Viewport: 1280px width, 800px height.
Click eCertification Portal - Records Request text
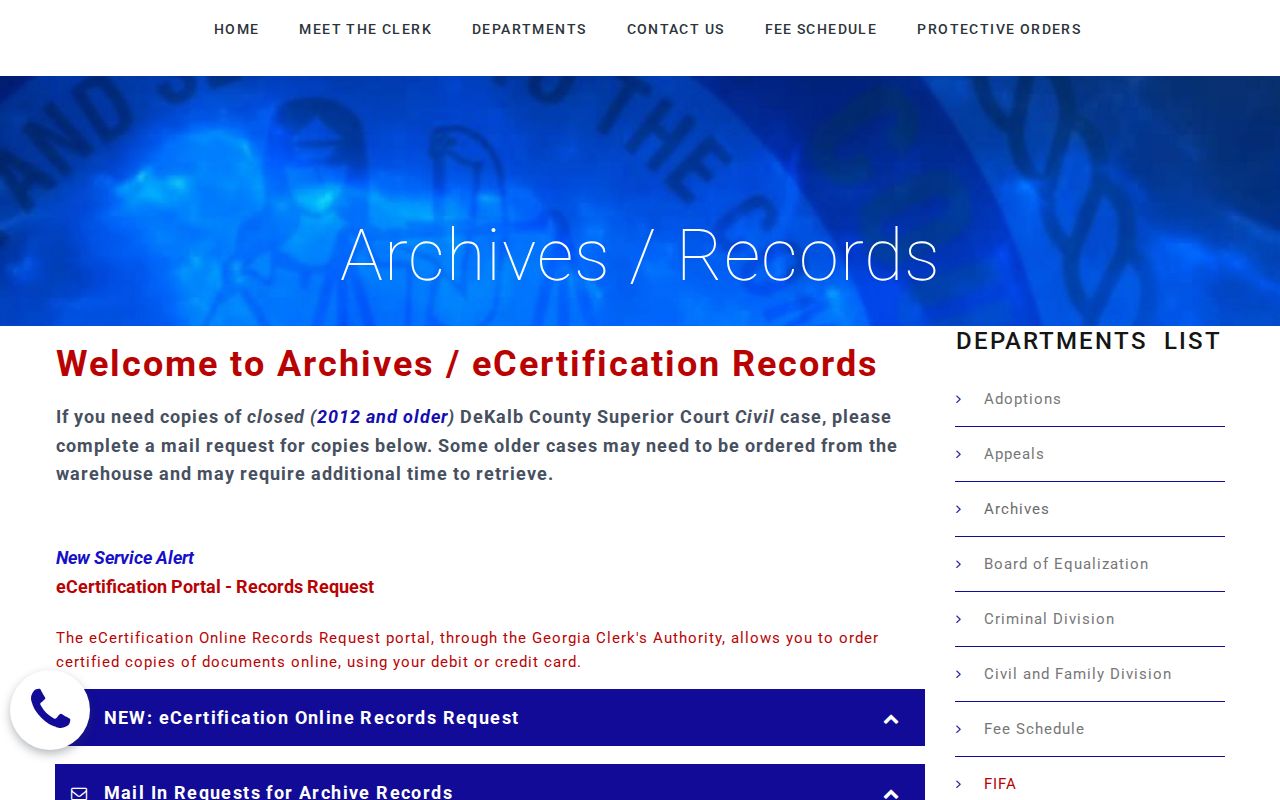[215, 587]
